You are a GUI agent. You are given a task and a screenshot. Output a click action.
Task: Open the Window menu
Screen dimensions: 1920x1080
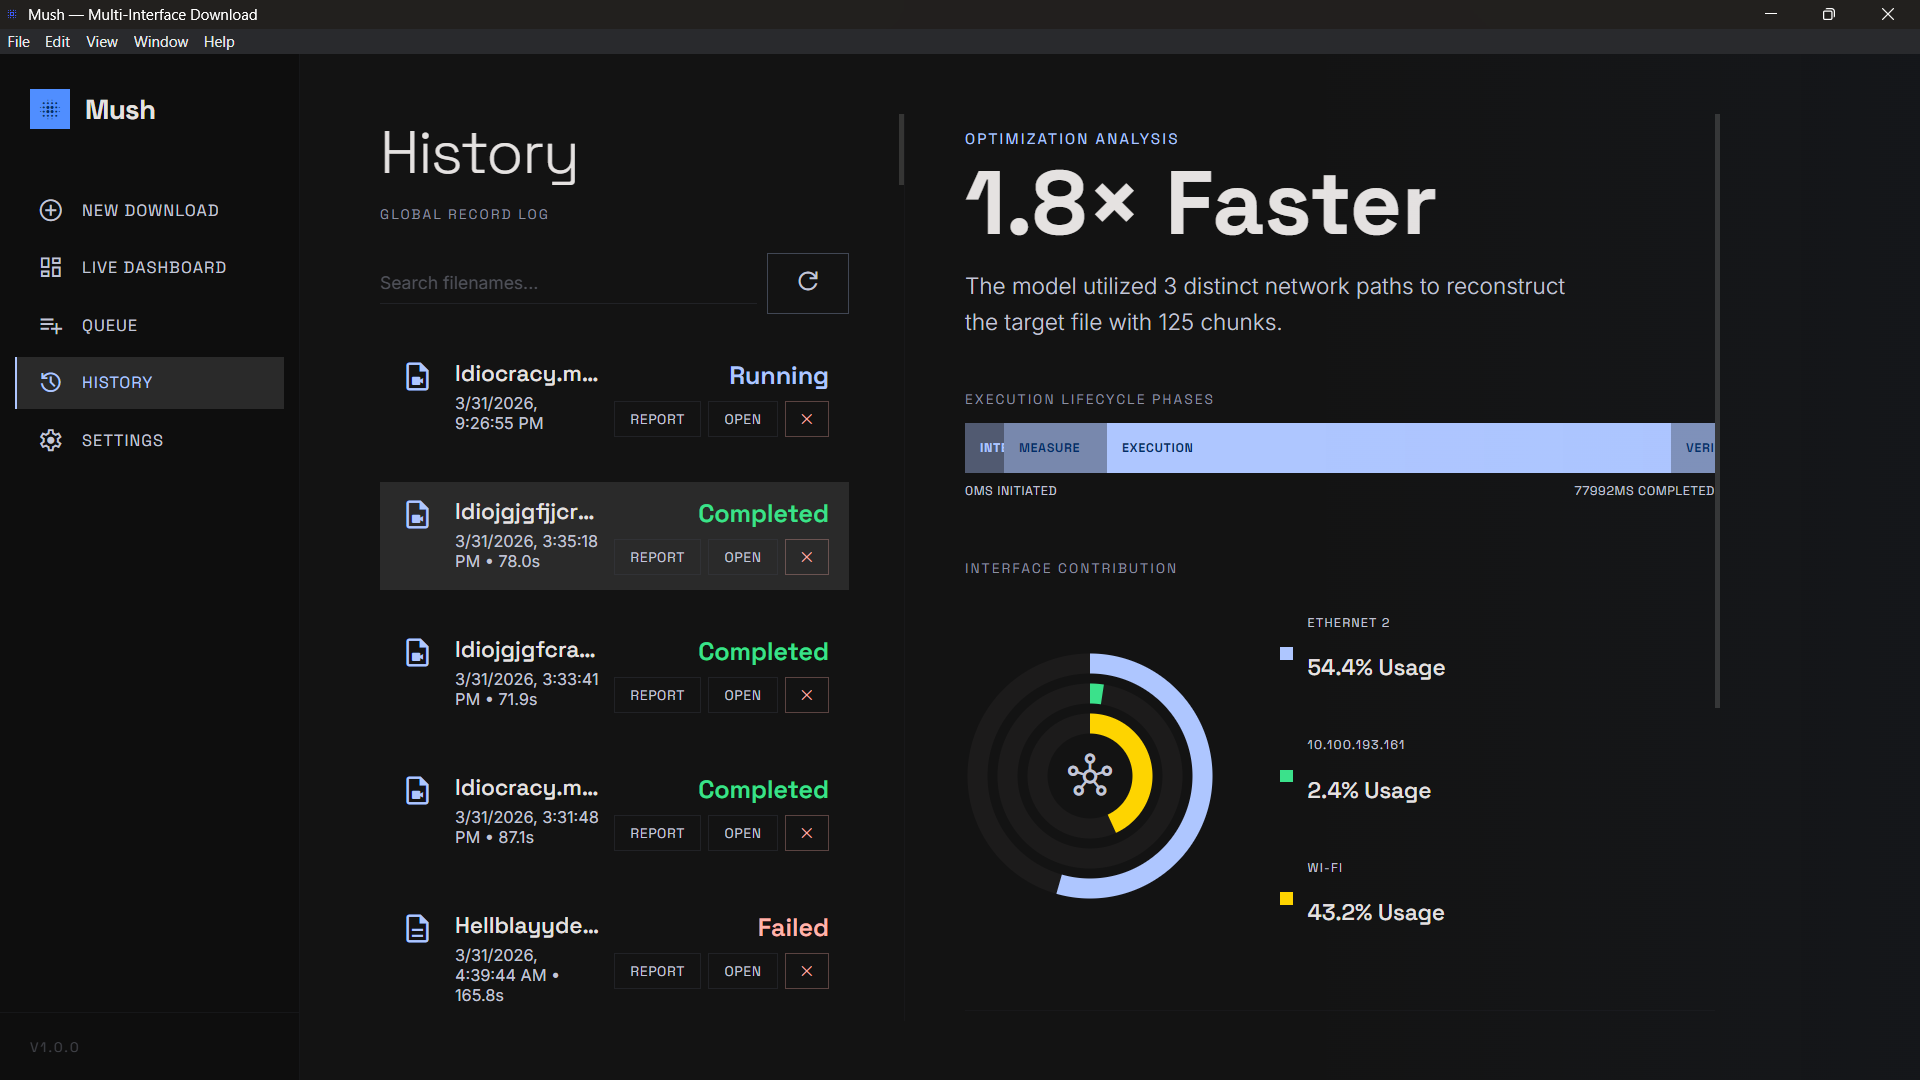click(x=160, y=42)
